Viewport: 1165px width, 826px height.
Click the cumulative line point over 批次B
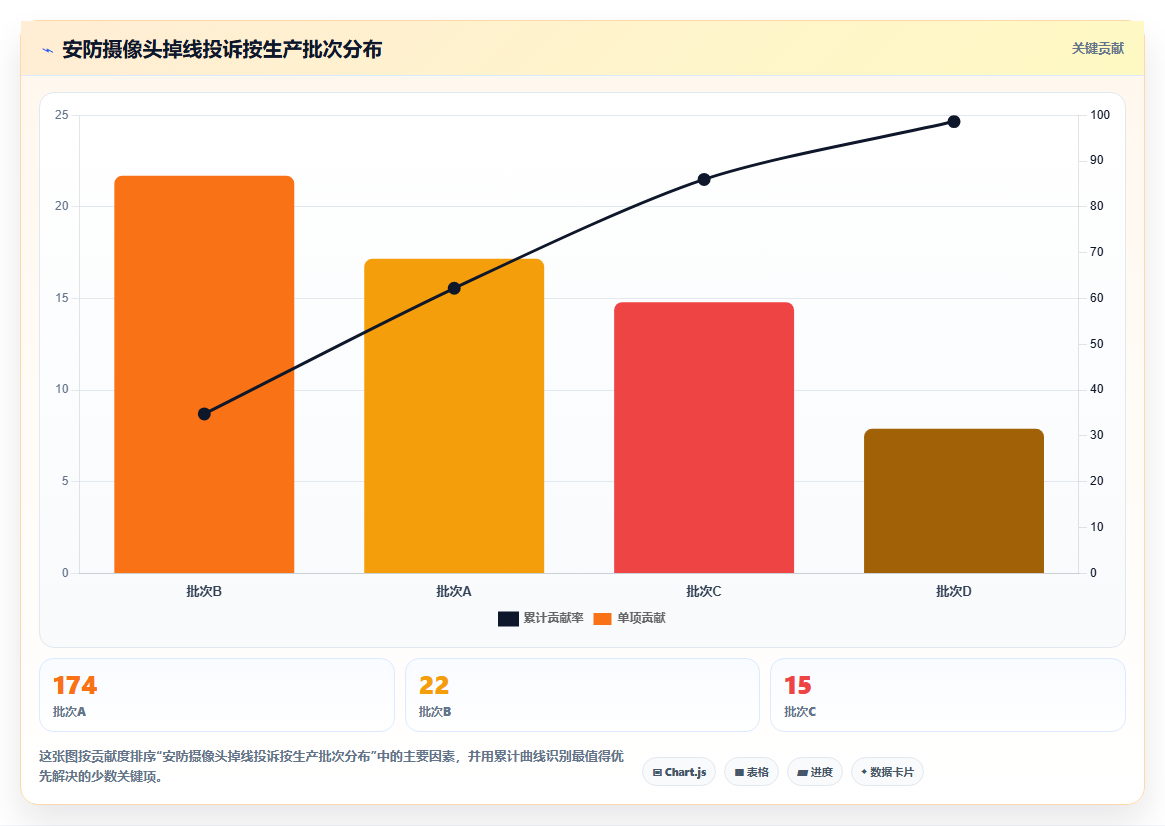204,414
